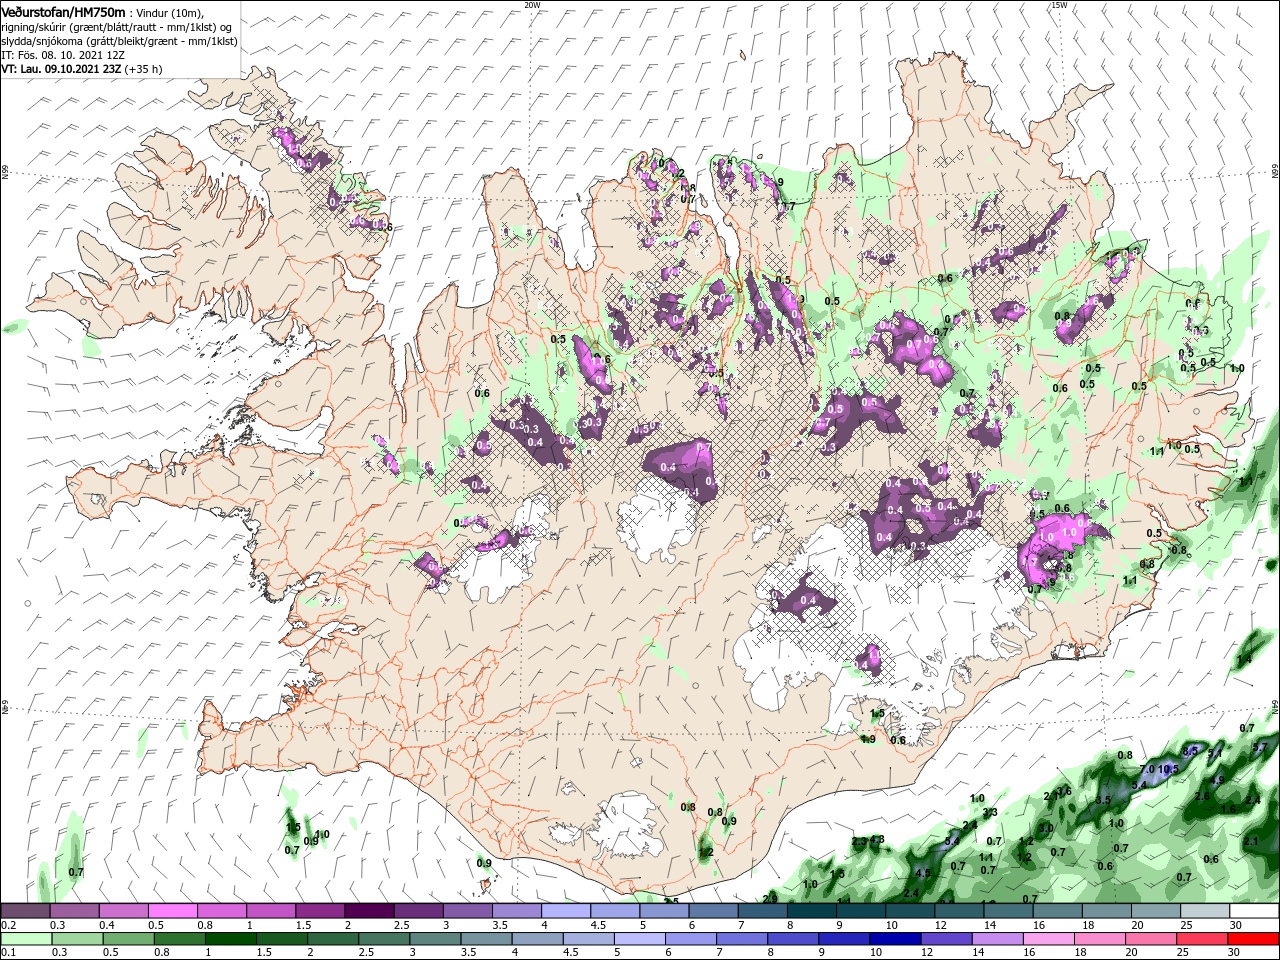Pick bottom-row swatch between 12 and 14
Image resolution: width=1280 pixels, height=960 pixels.
click(x=945, y=939)
